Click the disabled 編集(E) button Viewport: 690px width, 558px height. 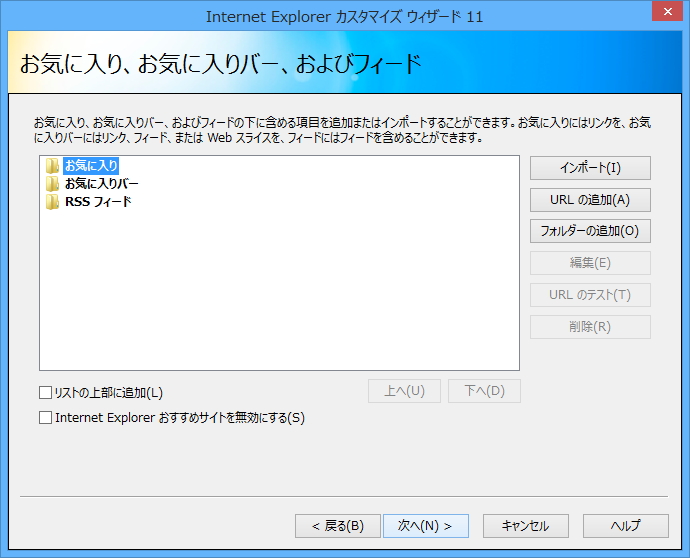pos(590,263)
